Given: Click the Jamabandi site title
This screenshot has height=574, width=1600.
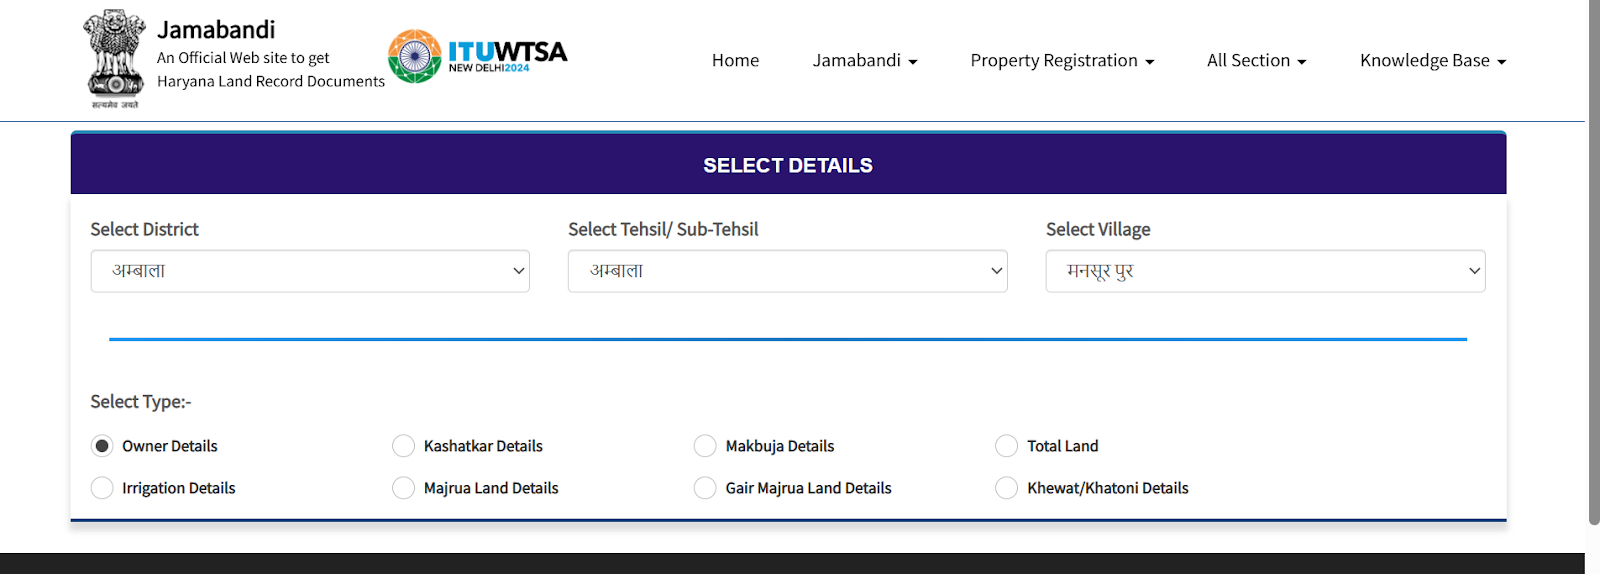Looking at the screenshot, I should pyautogui.click(x=216, y=30).
